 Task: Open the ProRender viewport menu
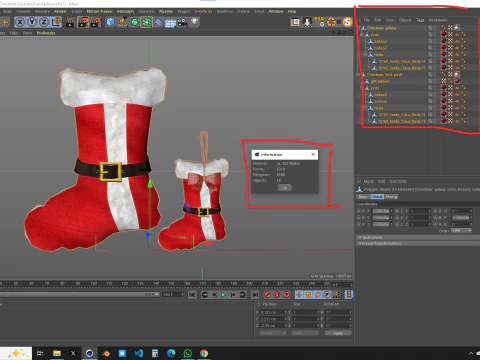(x=46, y=33)
